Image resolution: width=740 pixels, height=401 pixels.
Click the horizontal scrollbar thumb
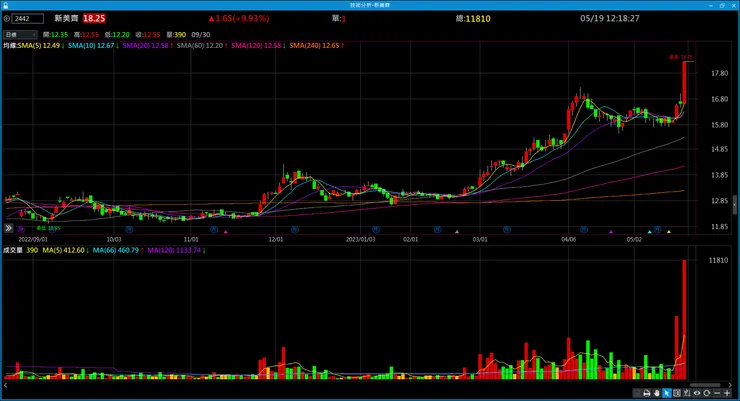coord(705,385)
